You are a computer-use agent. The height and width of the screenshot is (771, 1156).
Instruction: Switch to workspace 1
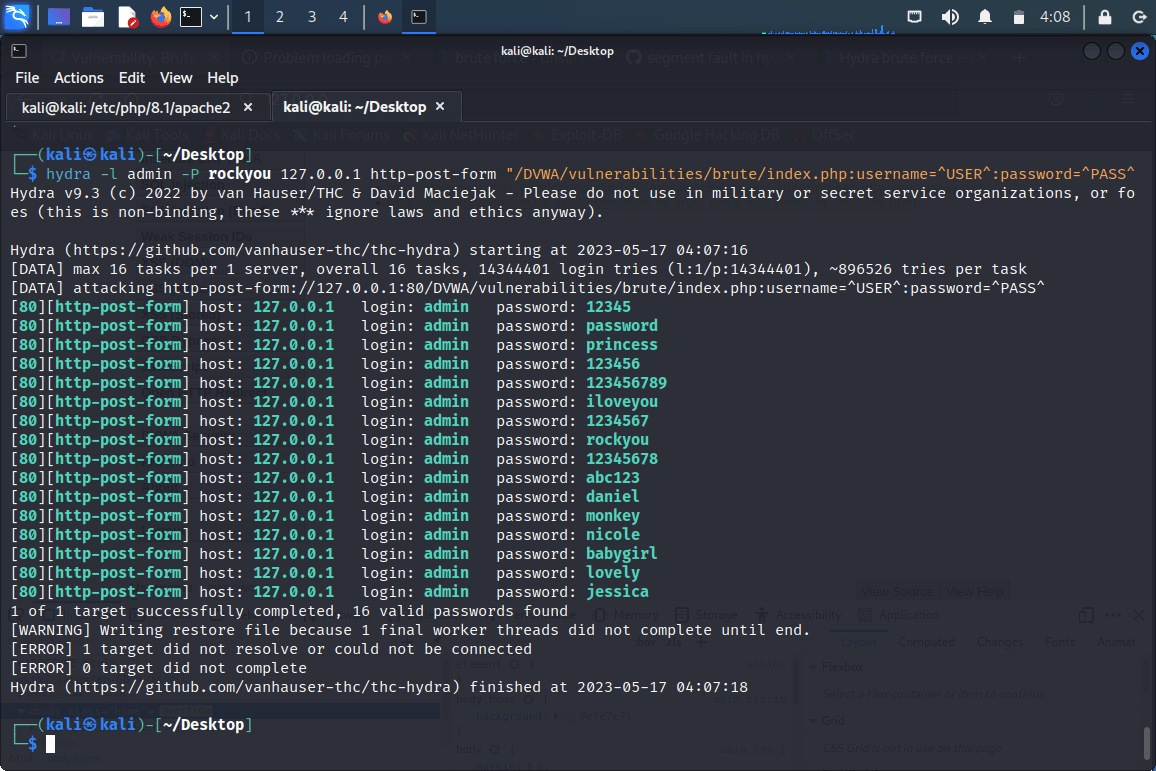(248, 16)
